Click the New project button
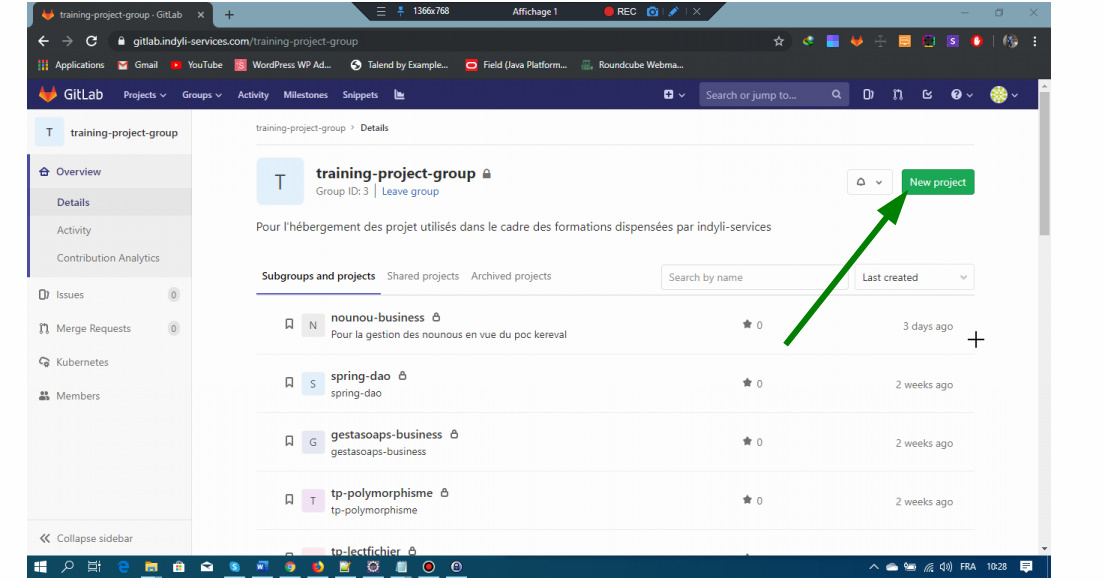1104x581 pixels. click(937, 182)
